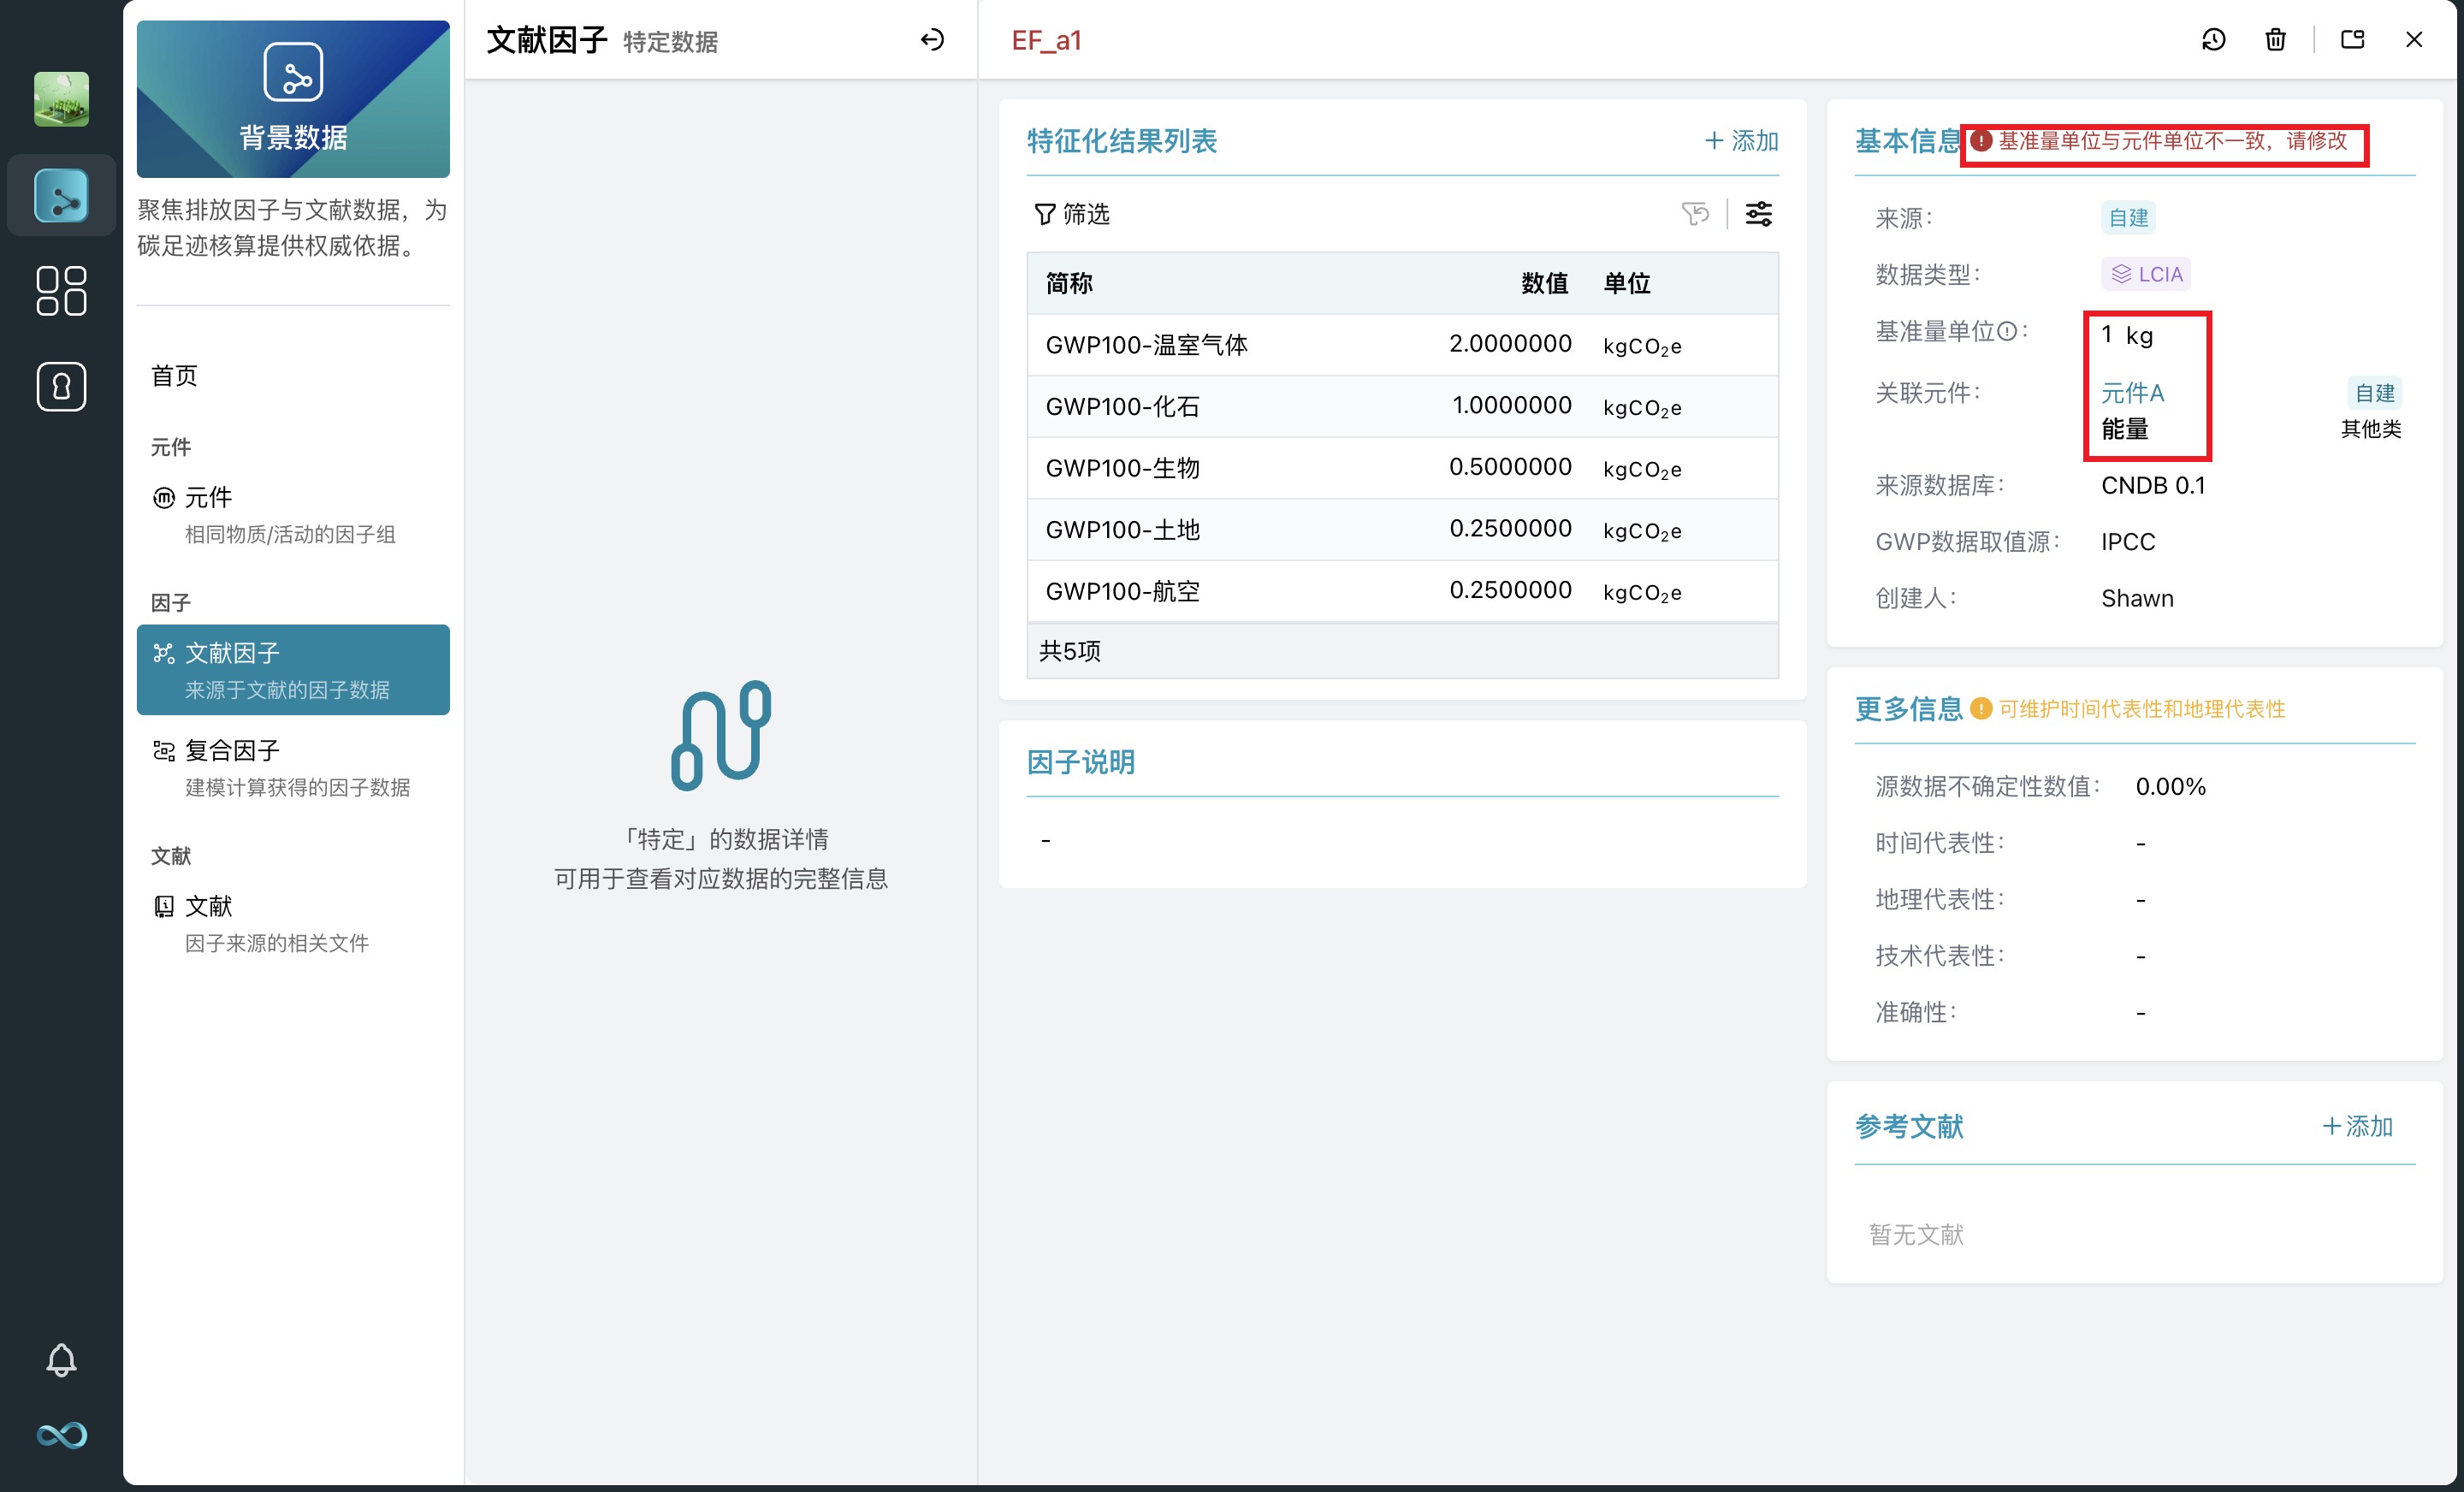Image resolution: width=2464 pixels, height=1492 pixels.
Task: Open the 背景数据 module icon in dark sidebar
Action: click(x=61, y=196)
